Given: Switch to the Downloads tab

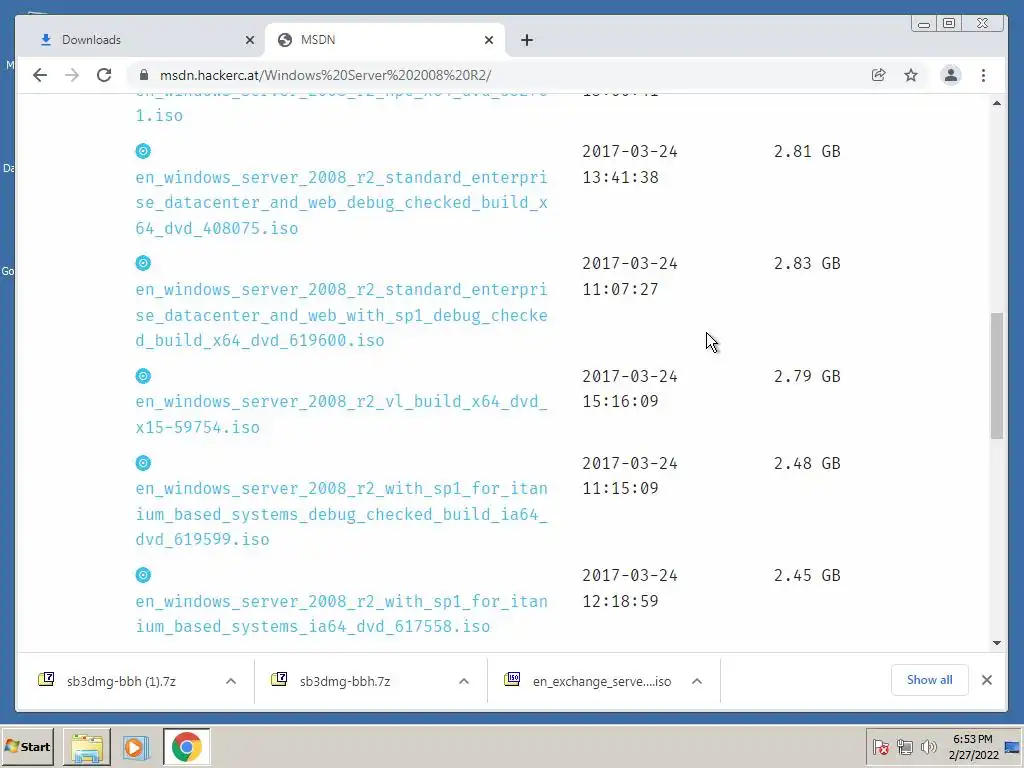Looking at the screenshot, I should (144, 40).
